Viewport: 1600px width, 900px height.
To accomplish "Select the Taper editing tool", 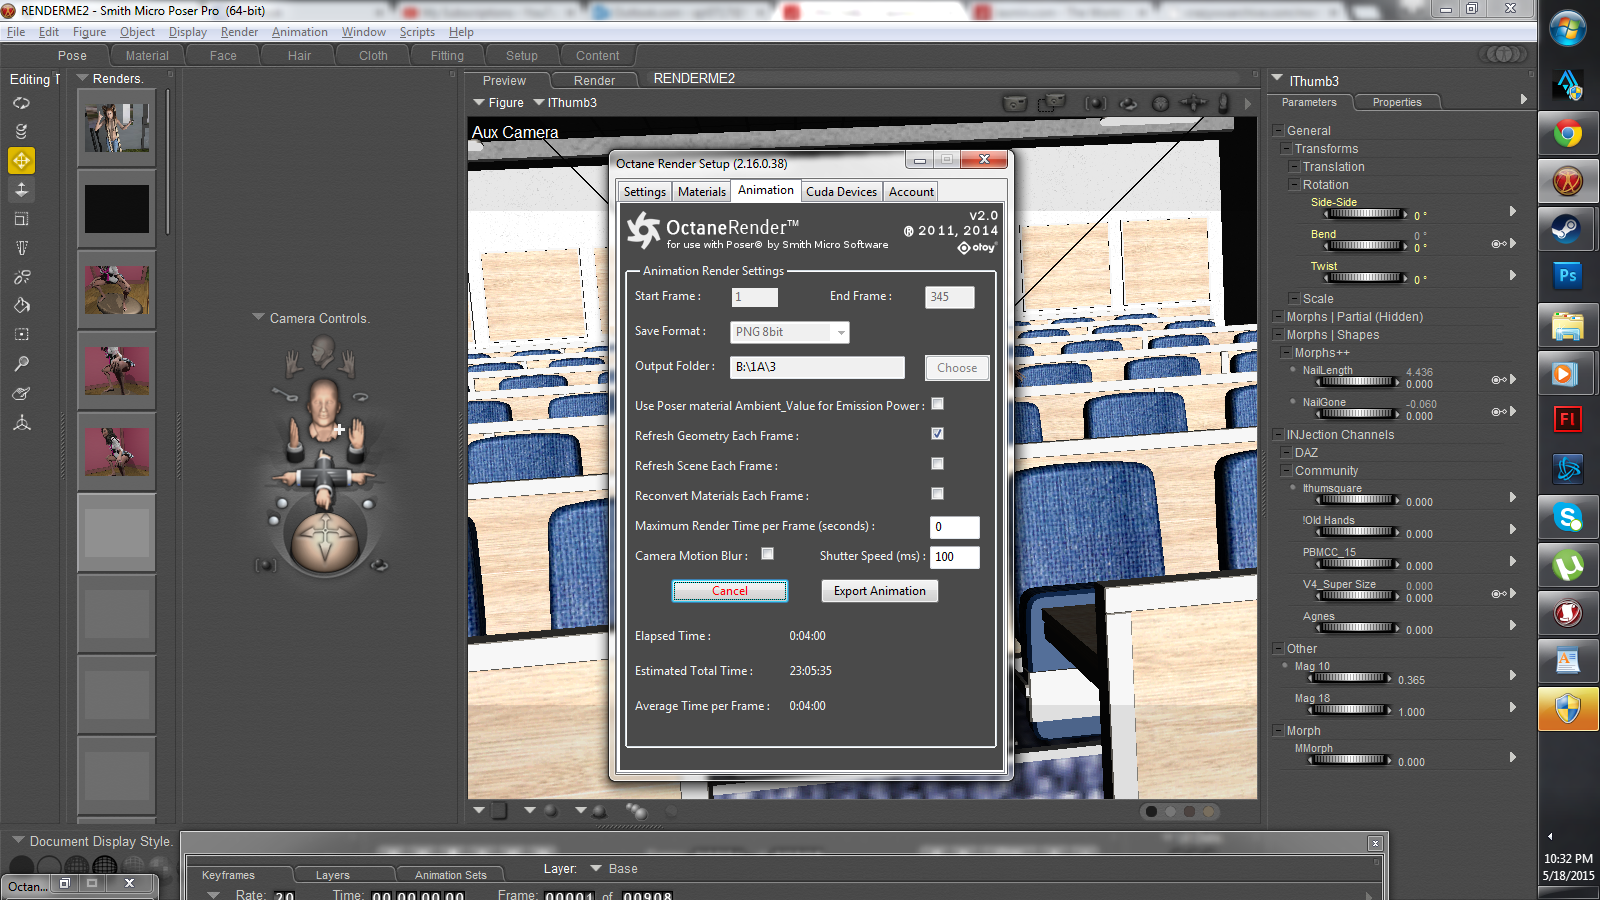I will pyautogui.click(x=21, y=247).
